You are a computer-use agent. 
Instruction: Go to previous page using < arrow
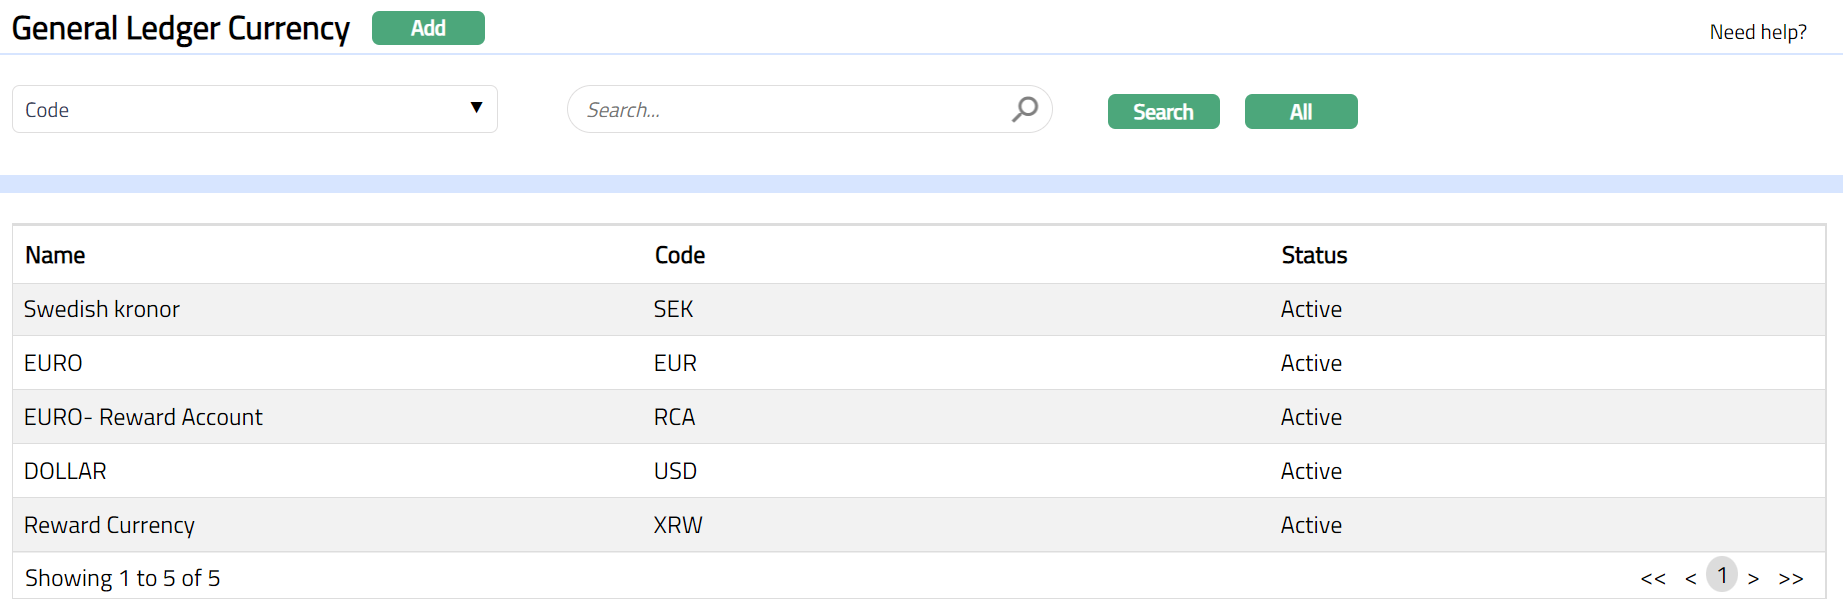1690,578
